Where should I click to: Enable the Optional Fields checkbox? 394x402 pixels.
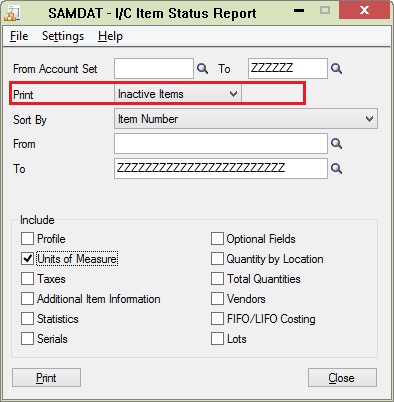(x=217, y=239)
